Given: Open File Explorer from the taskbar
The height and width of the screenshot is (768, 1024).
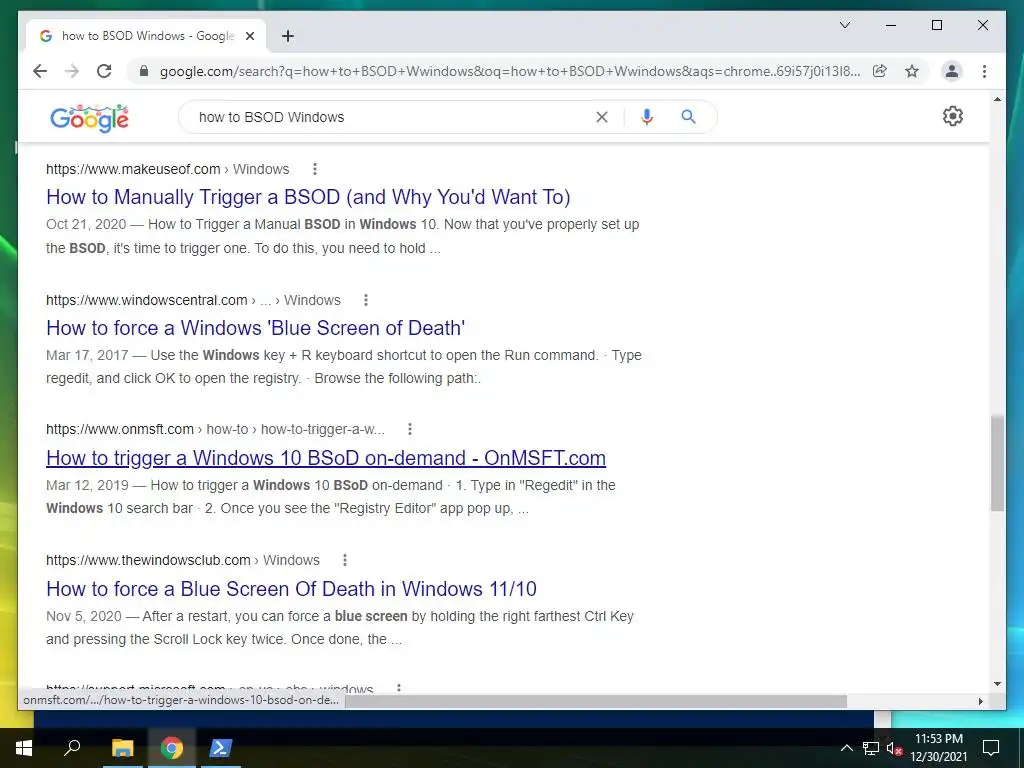Looking at the screenshot, I should 122,748.
